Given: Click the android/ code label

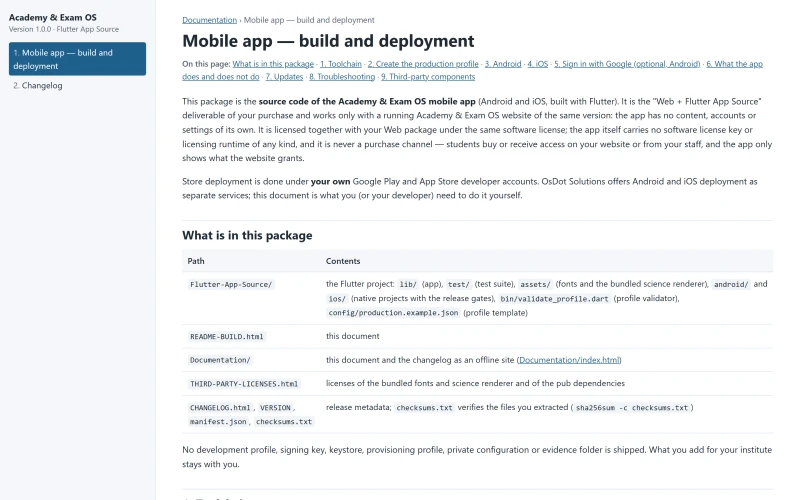Looking at the screenshot, I should (731, 284).
